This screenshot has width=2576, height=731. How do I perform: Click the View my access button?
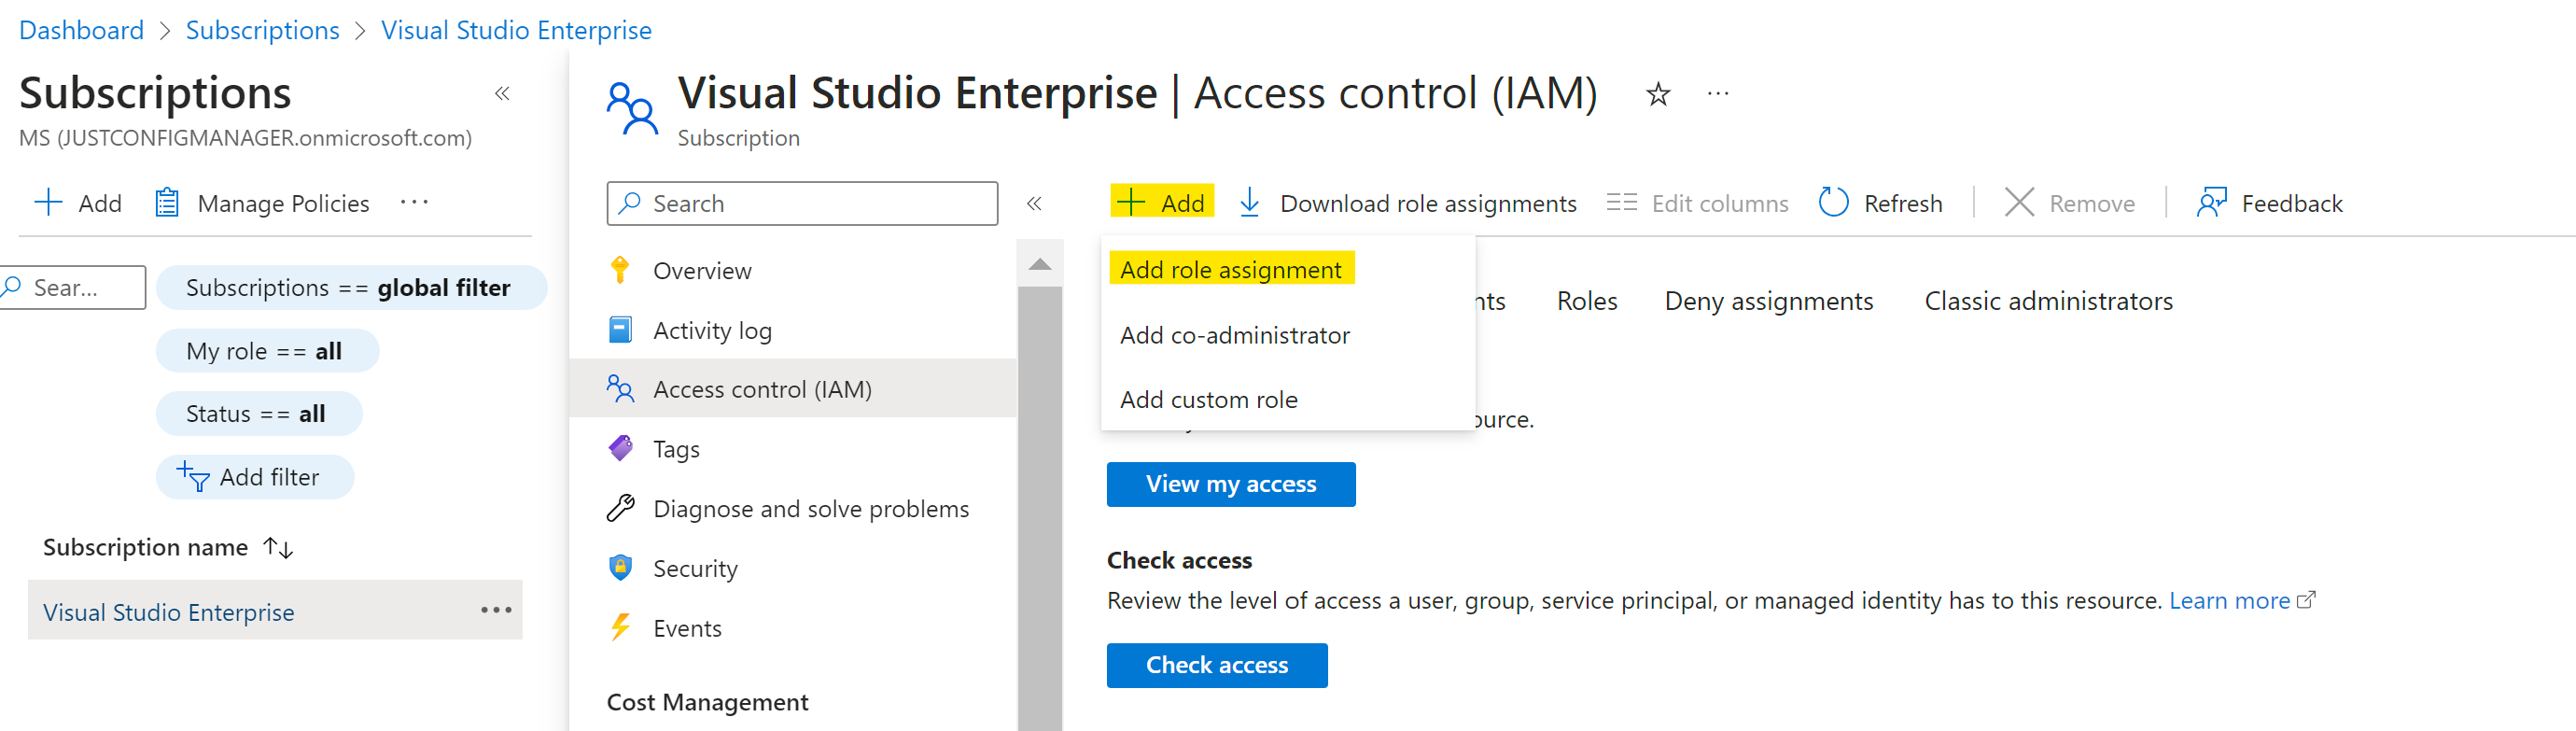pos(1230,484)
